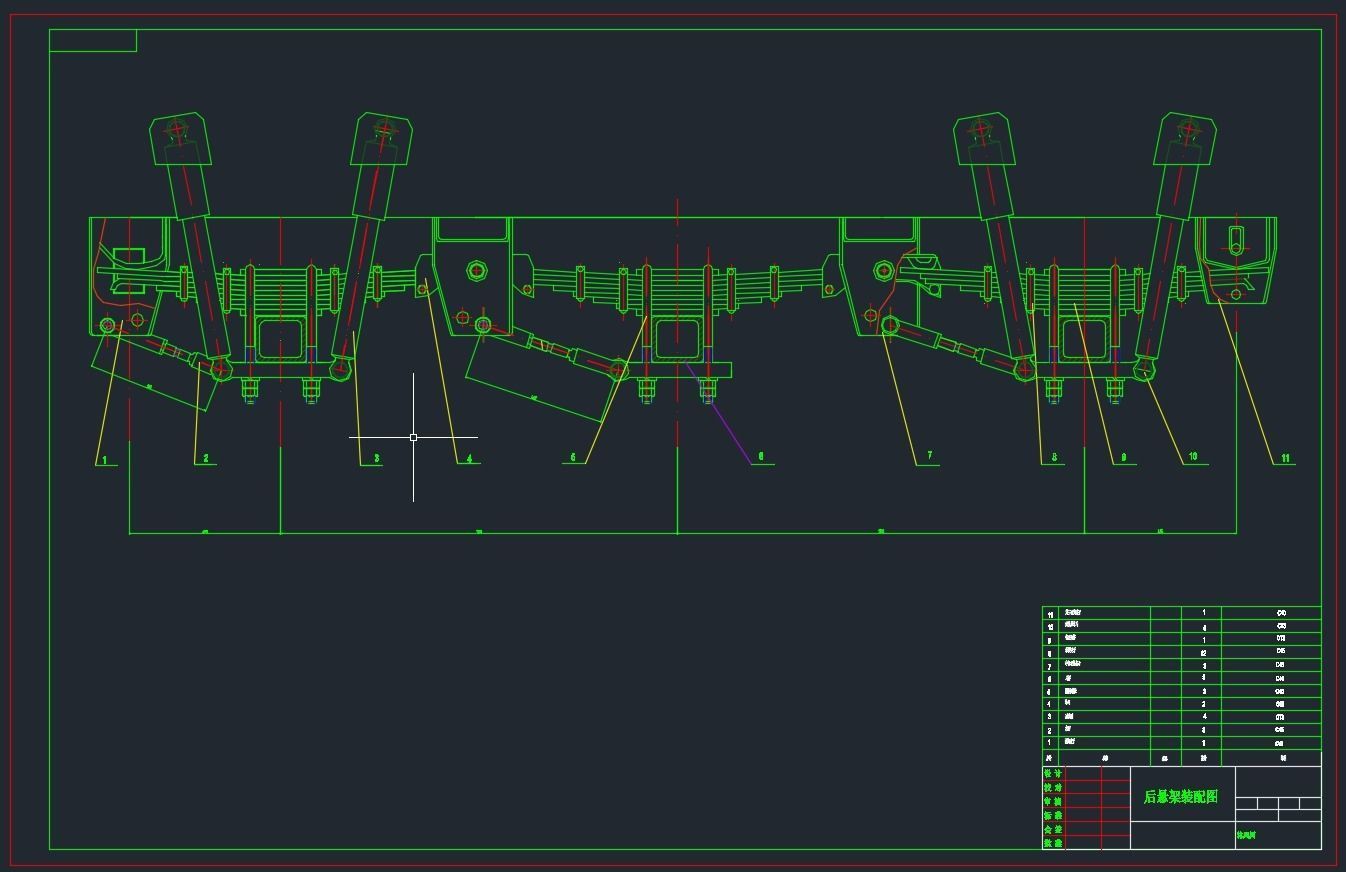Select callout 11 at the far right
The height and width of the screenshot is (872, 1346).
click(1286, 460)
